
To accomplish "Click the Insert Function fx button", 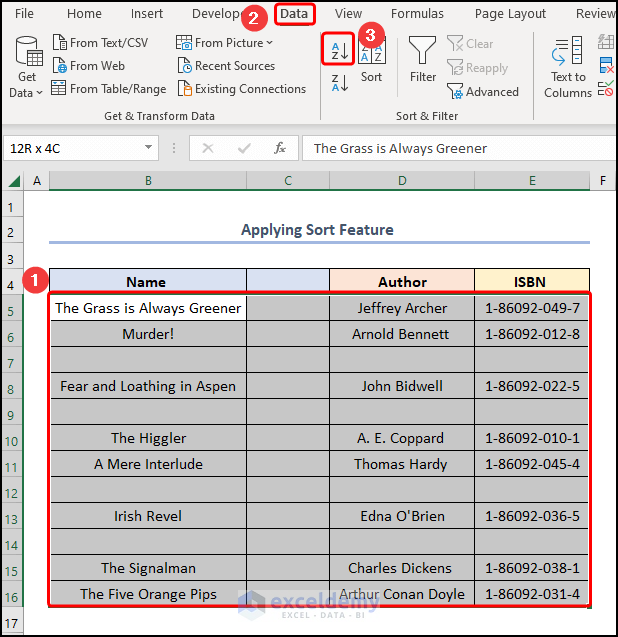I will 280,148.
